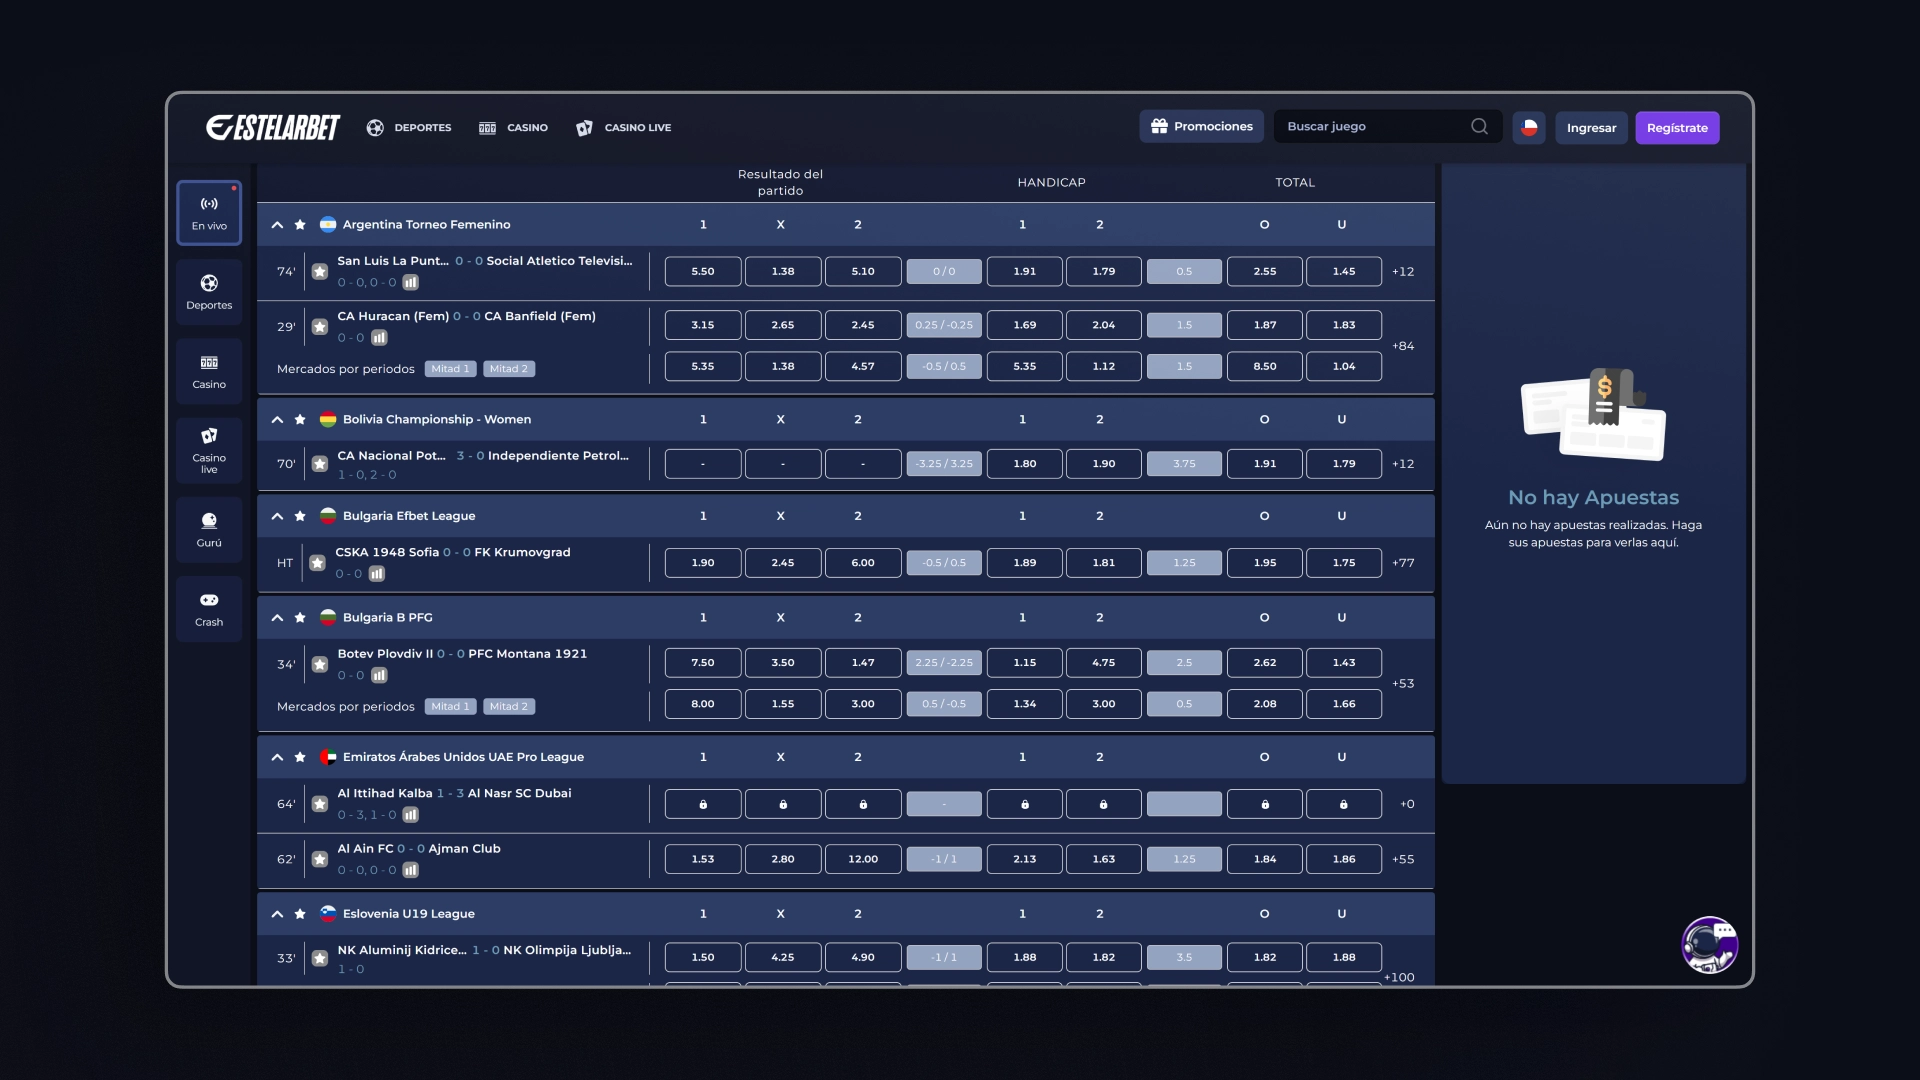Show +77 more markets for CSKA Sofia match
Viewport: 1920px width, 1080px height.
tap(1403, 563)
